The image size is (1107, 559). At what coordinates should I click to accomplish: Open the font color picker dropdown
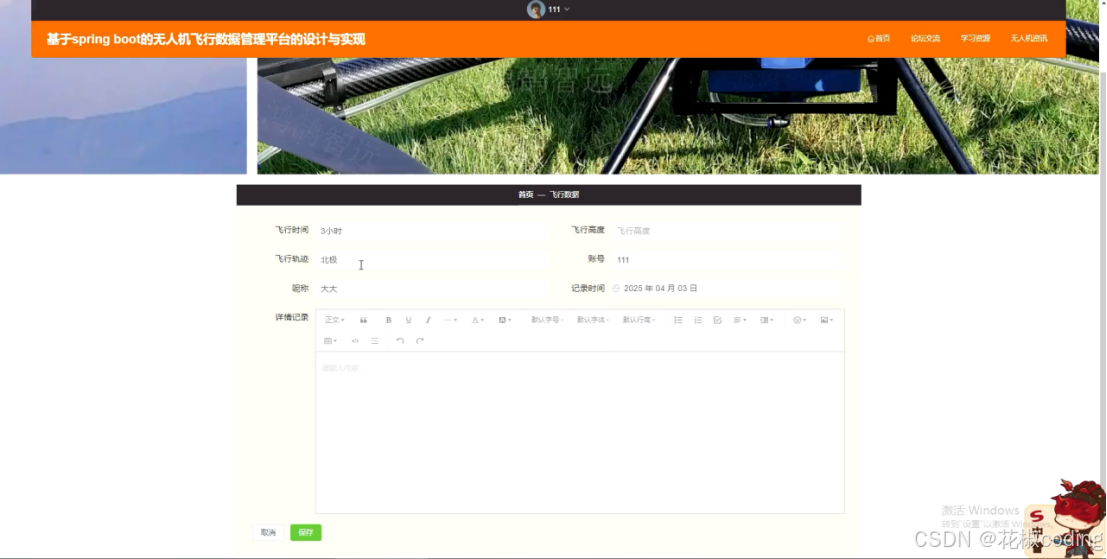point(477,320)
